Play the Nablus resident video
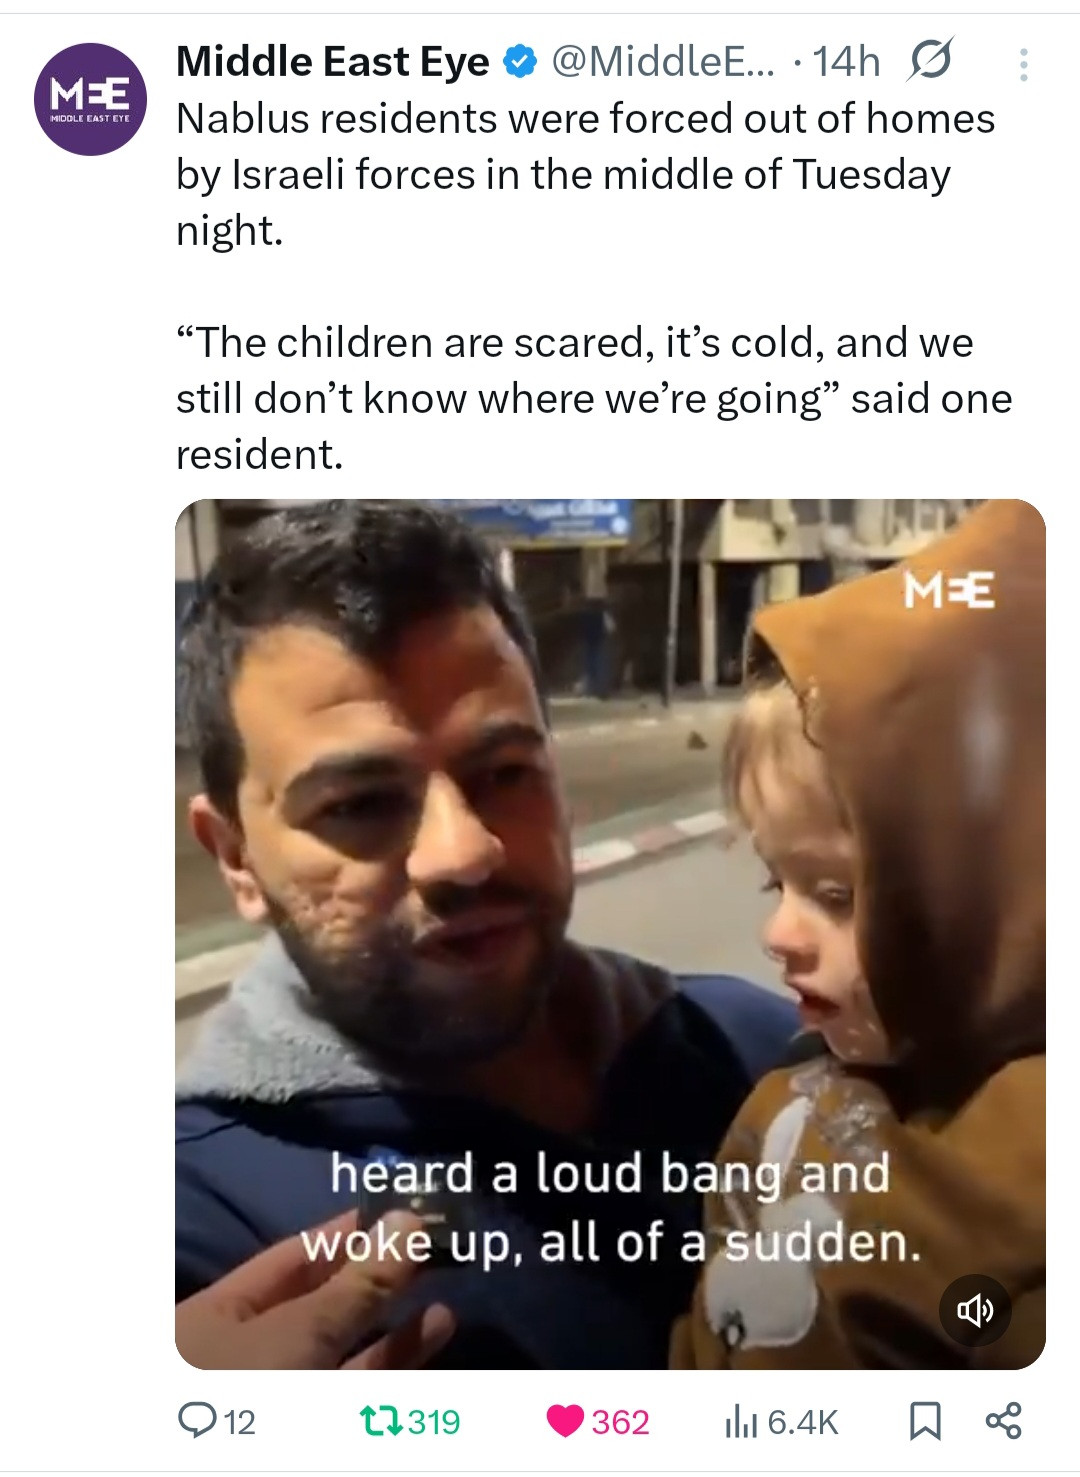The image size is (1080, 1477). [x=610, y=934]
